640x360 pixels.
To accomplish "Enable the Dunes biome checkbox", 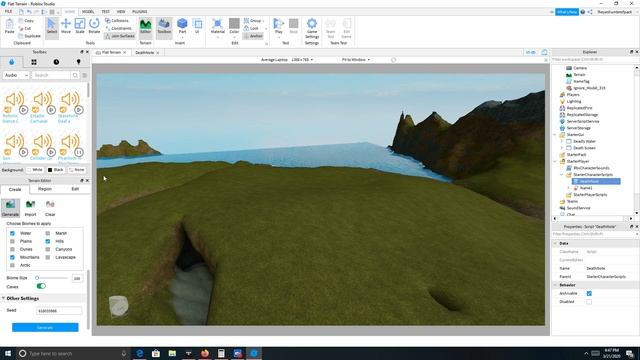I will pos(12,249).
